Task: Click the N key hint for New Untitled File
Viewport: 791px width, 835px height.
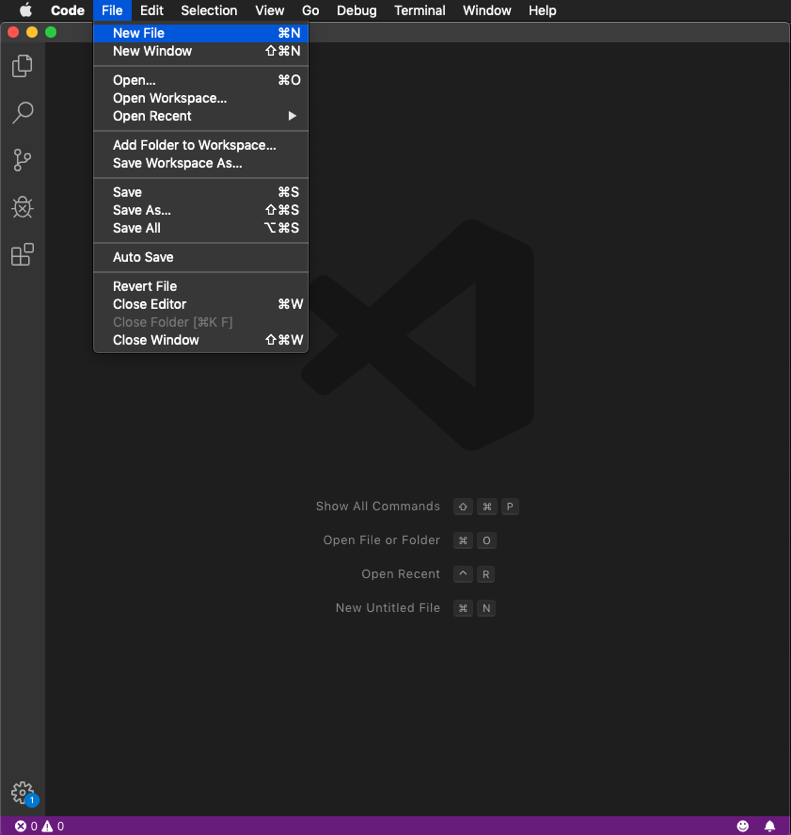Action: coord(486,608)
